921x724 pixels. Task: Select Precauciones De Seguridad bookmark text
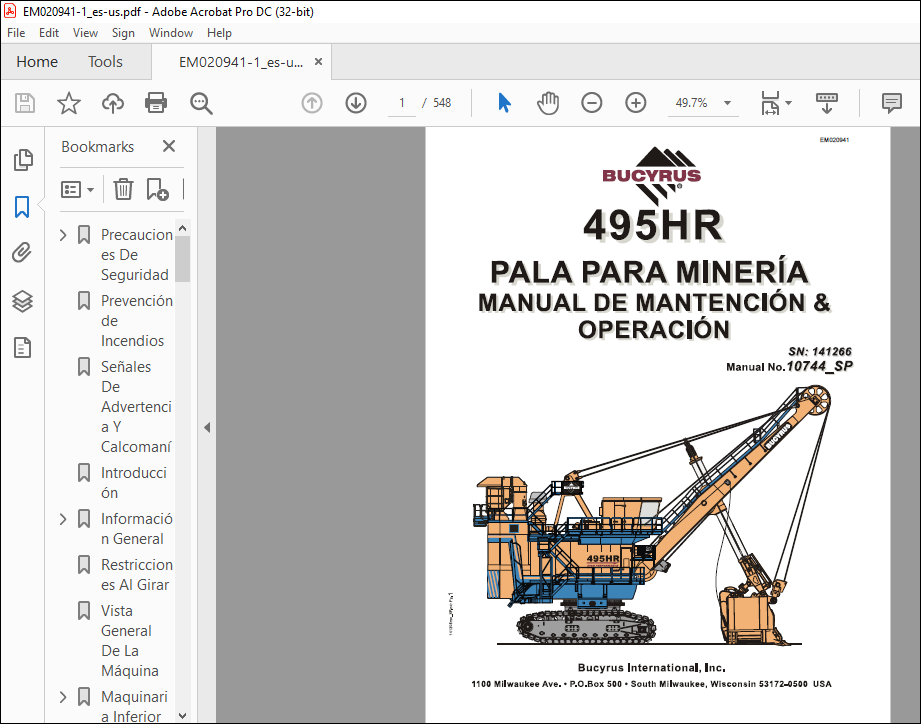coord(136,255)
